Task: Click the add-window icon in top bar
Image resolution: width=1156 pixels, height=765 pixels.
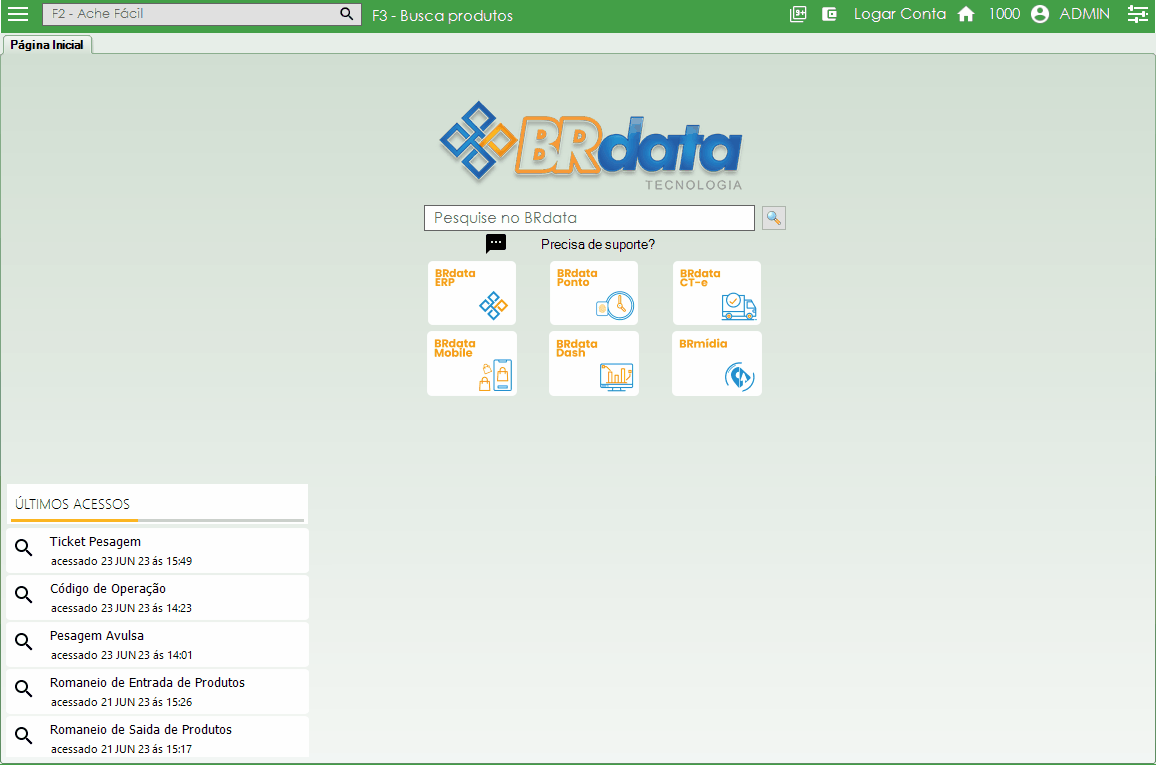Action: (x=797, y=14)
